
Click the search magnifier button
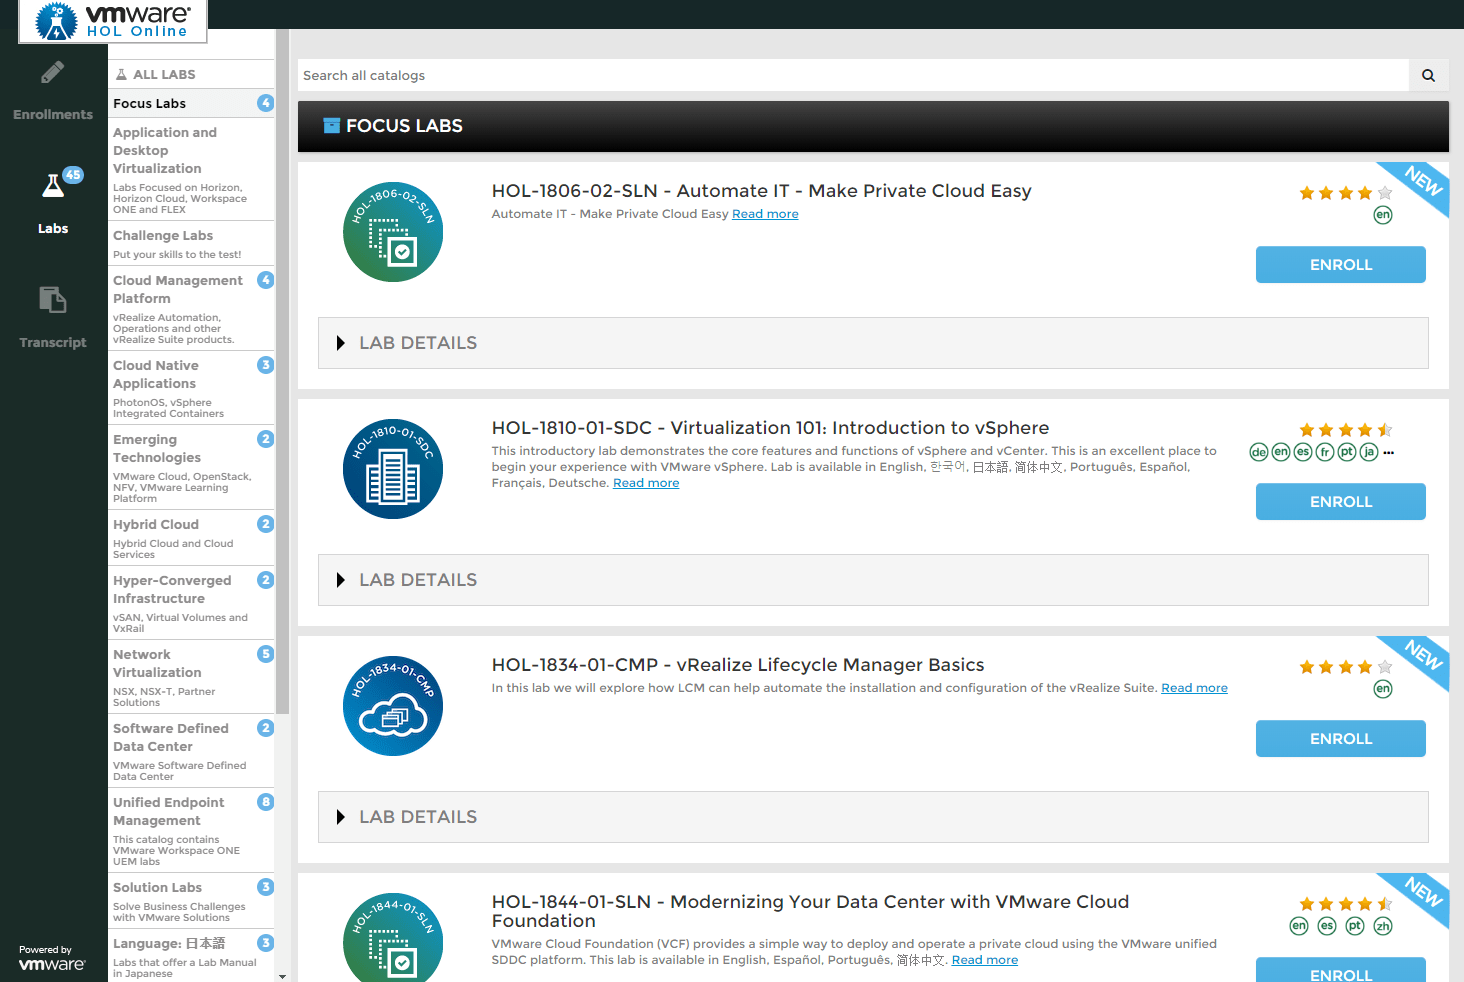point(1428,75)
